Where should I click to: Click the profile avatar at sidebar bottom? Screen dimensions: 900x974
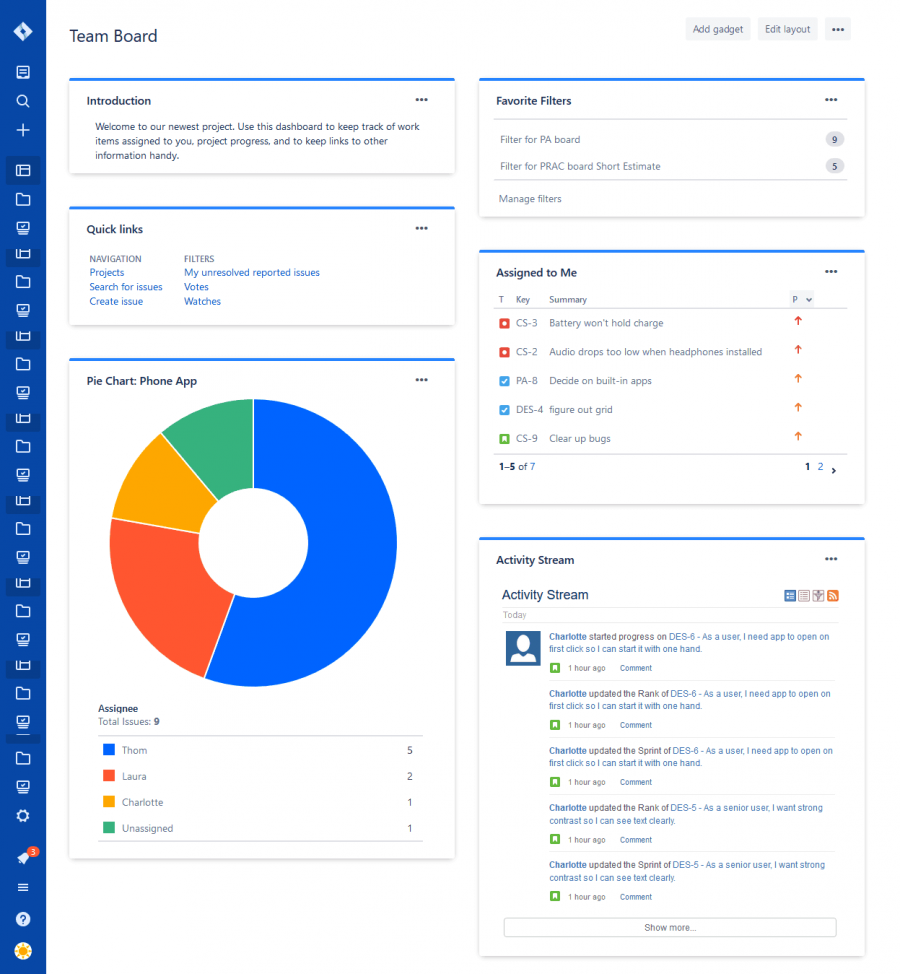coord(23,950)
